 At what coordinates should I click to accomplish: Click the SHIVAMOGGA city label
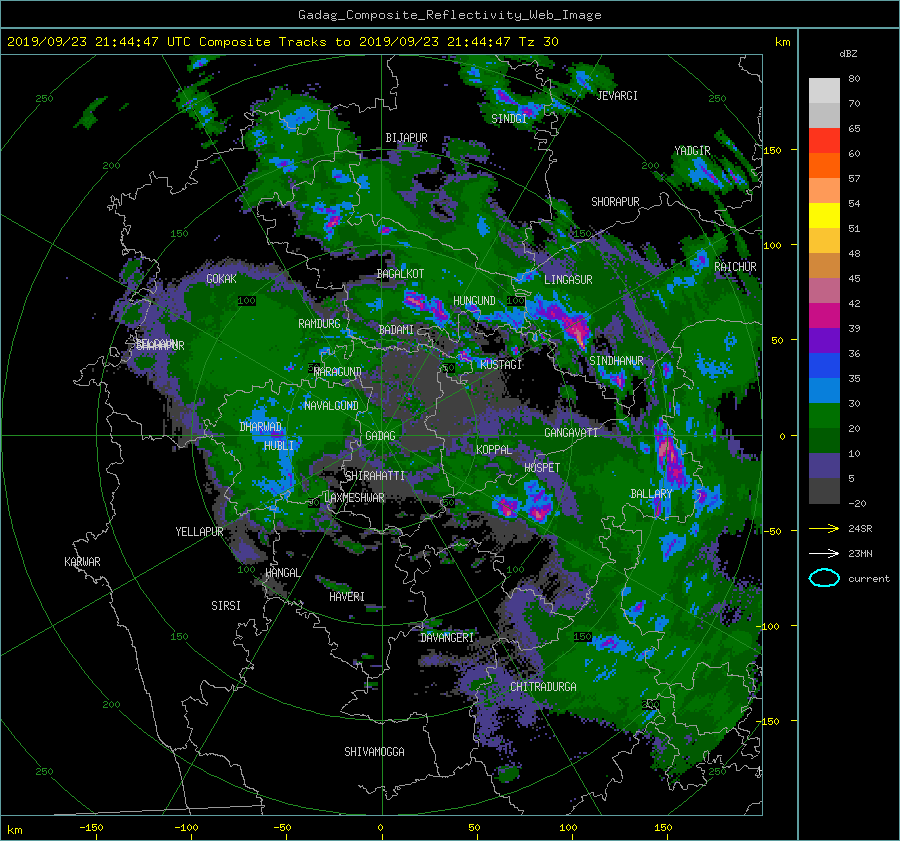(374, 752)
